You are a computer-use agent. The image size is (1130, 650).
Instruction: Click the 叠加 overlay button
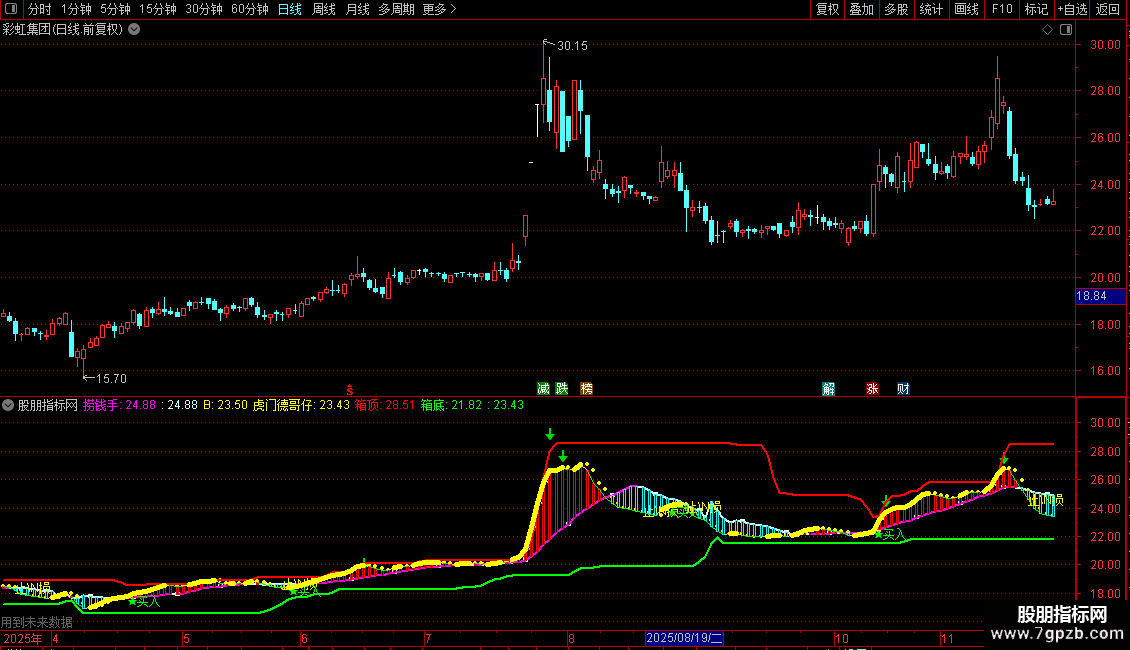[861, 9]
